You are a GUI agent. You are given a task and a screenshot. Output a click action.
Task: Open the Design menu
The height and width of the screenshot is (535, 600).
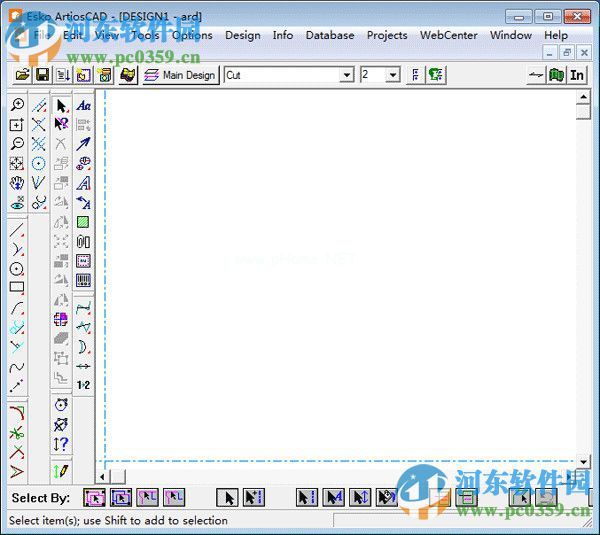pyautogui.click(x=243, y=35)
